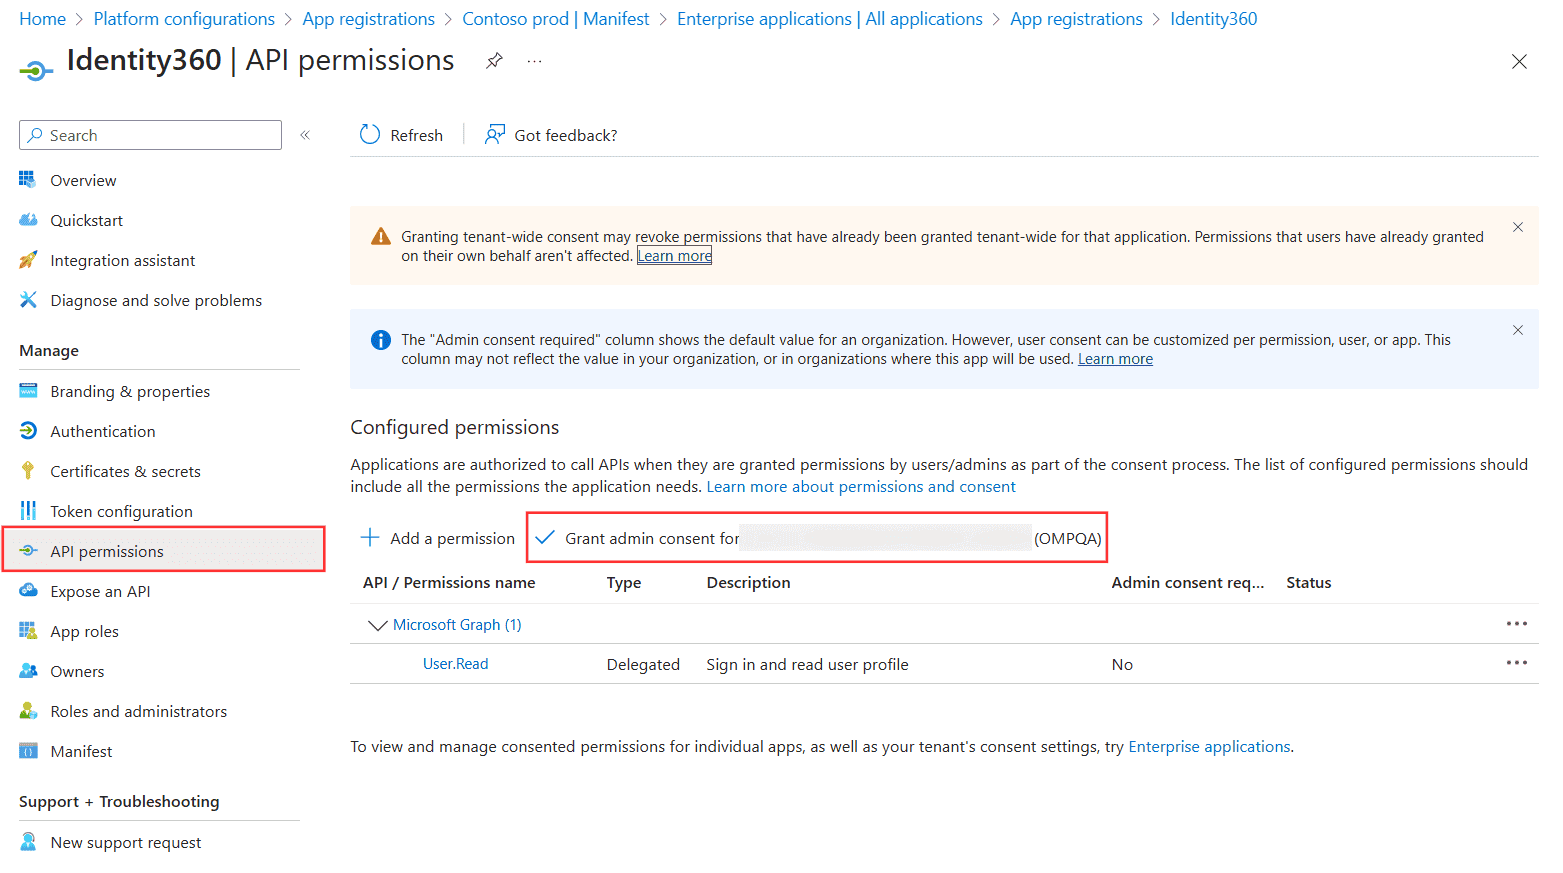The width and height of the screenshot is (1563, 873).
Task: Open the ellipsis menu for User.Read
Action: click(x=1516, y=662)
